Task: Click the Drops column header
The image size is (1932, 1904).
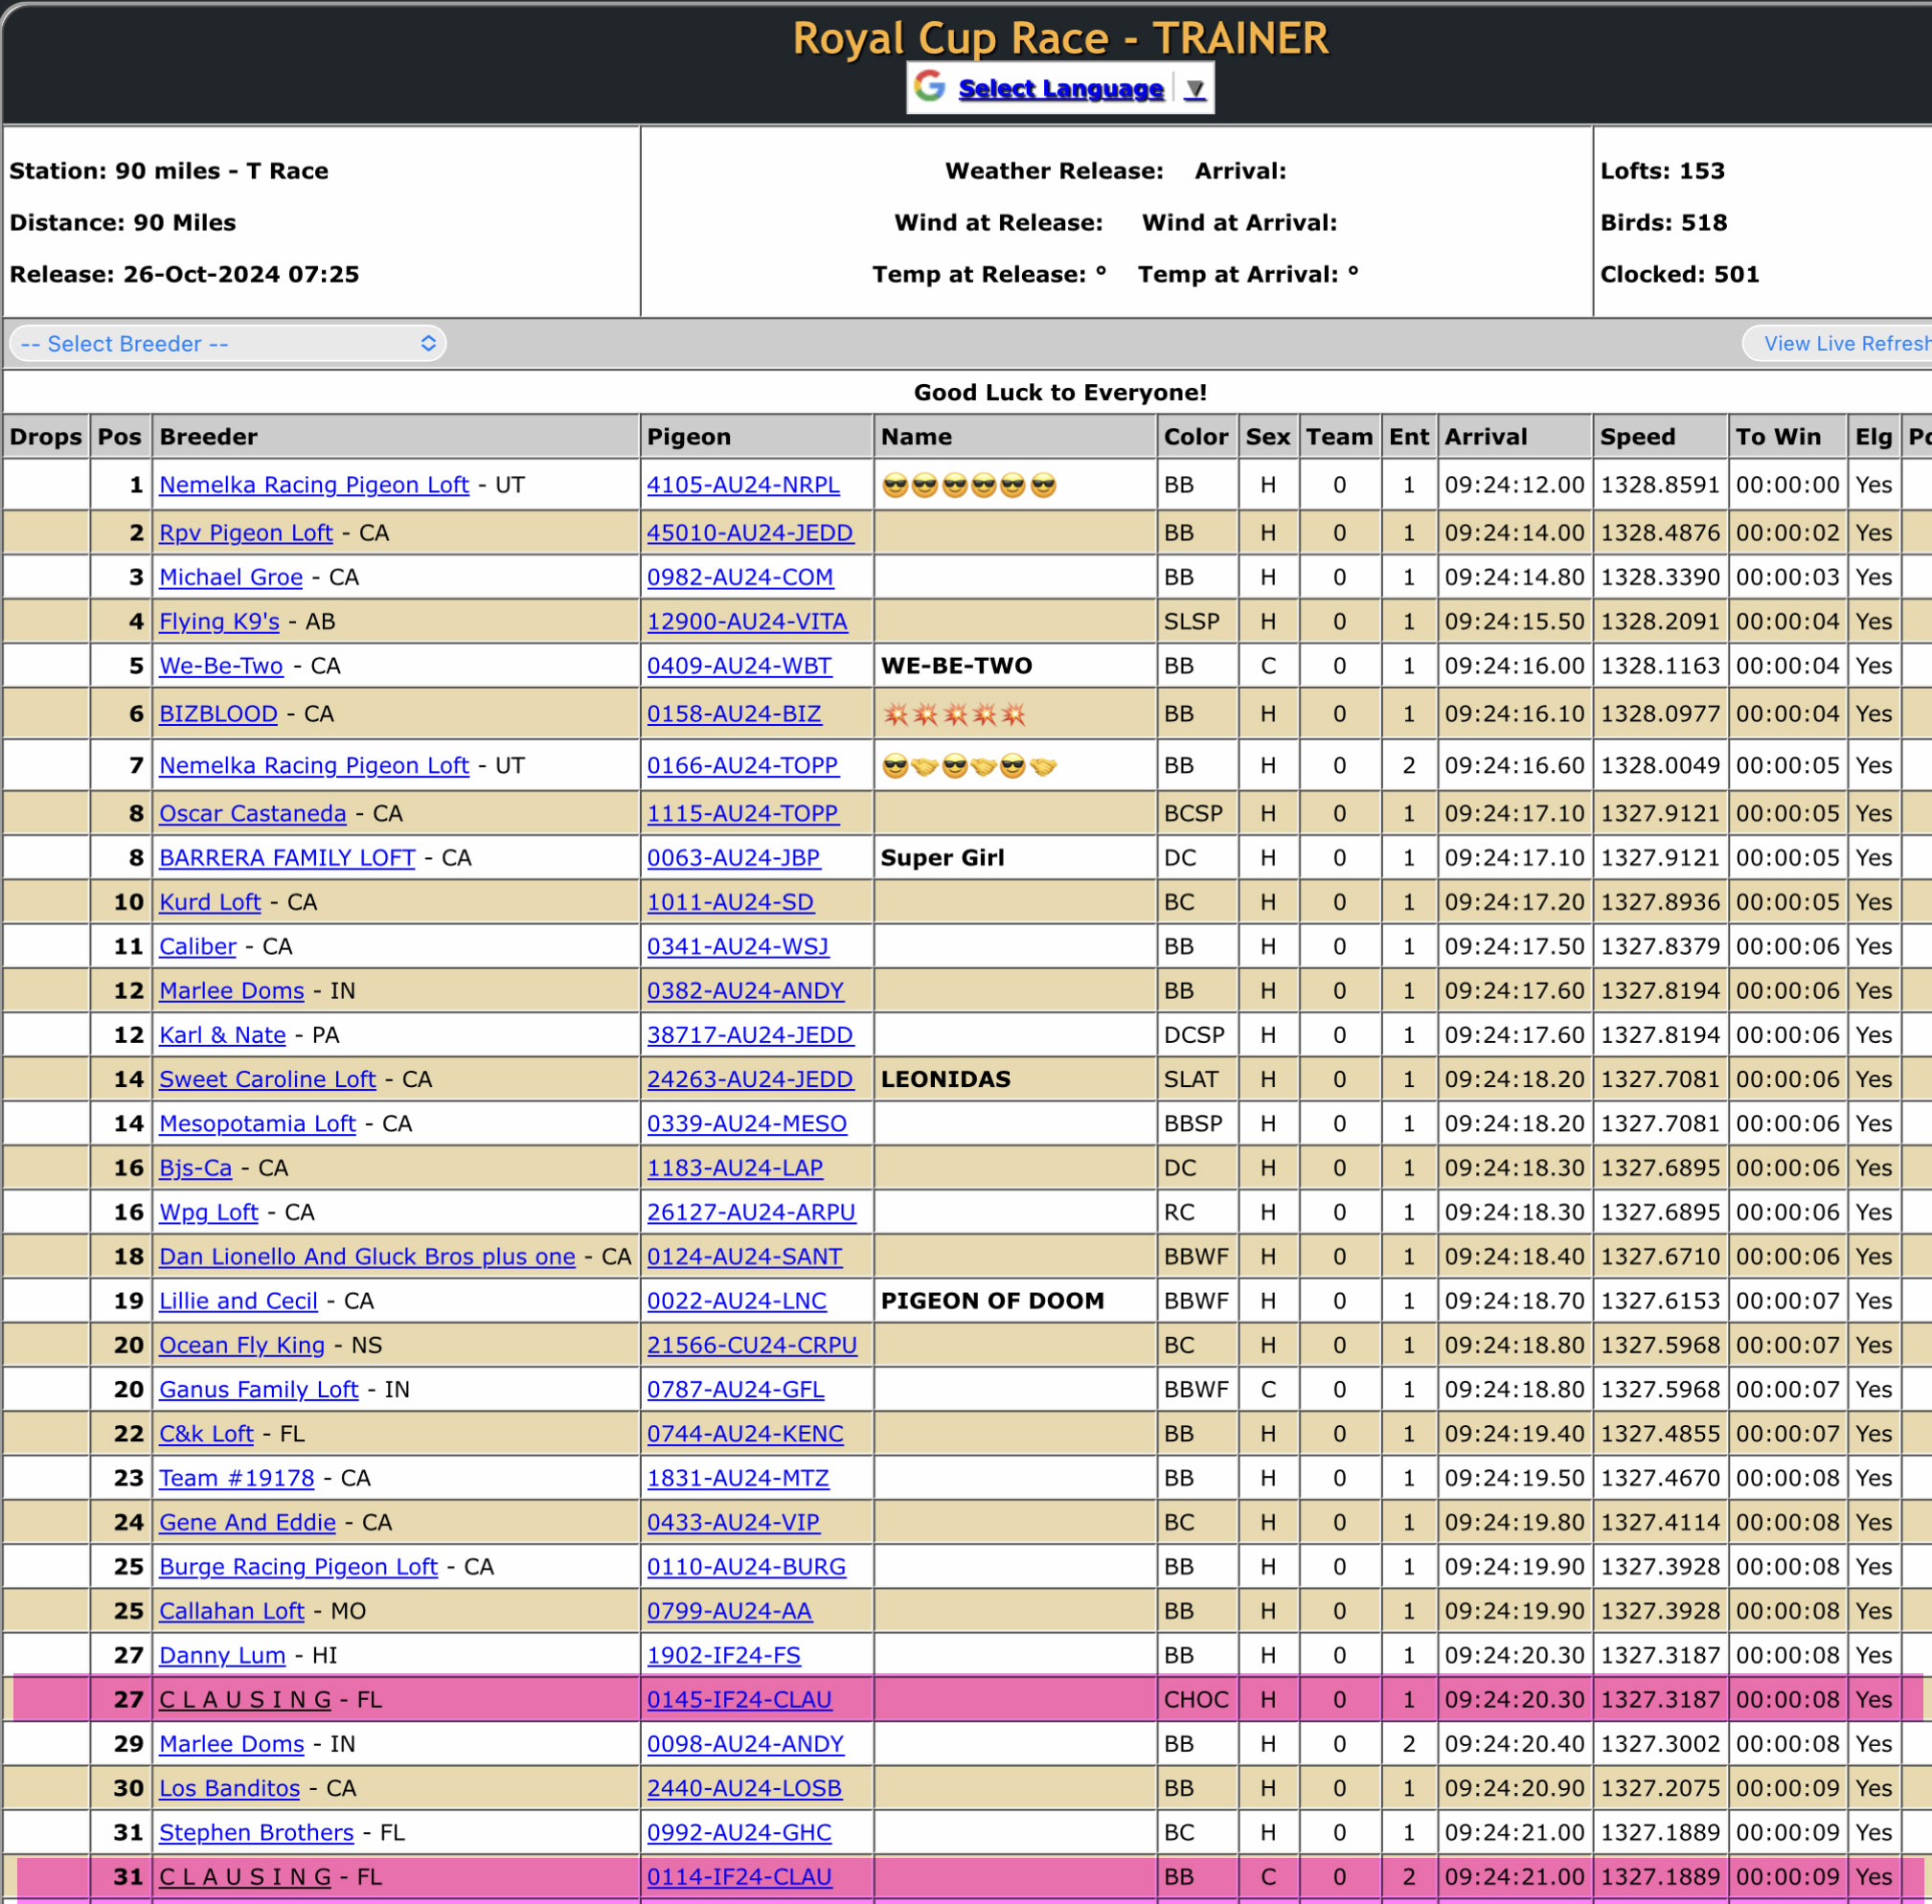Action: [x=46, y=437]
